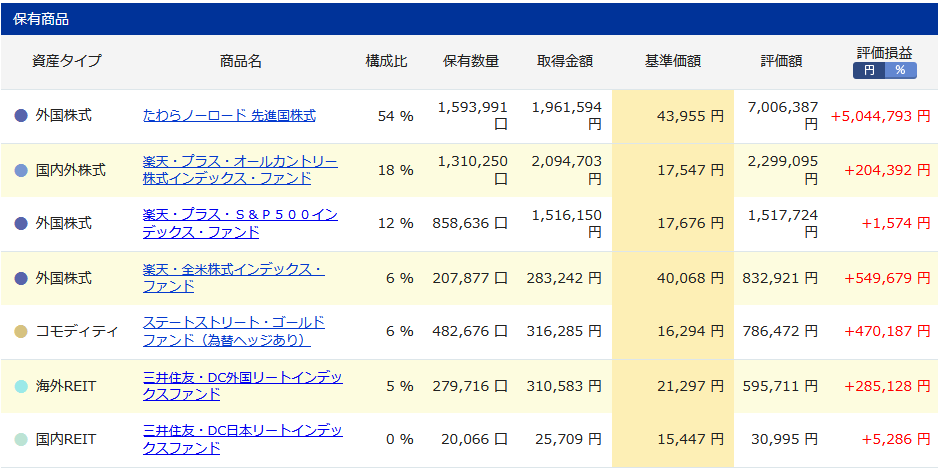Image resolution: width=938 pixels, height=468 pixels.
Task: Click the 資産タイプ column header
Action: pyautogui.click(x=67, y=61)
